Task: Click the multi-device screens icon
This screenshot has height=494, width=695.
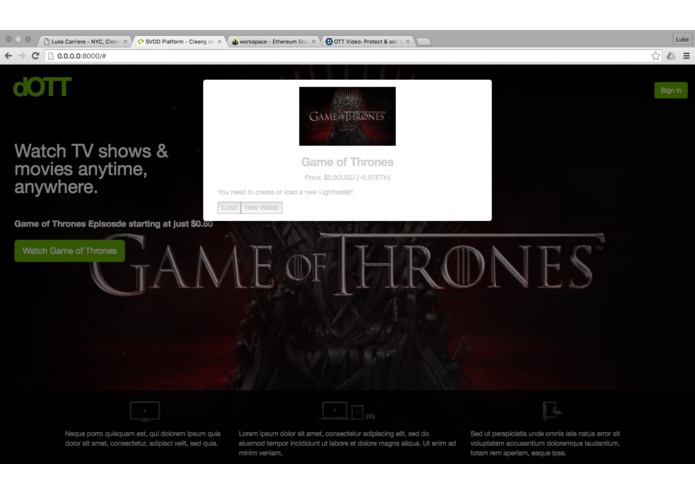Action: (x=348, y=411)
